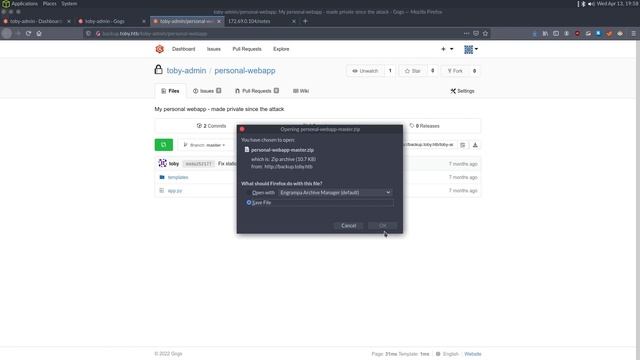Open repository Settings
Screen dimensions: 640x360
pyautogui.click(x=462, y=91)
